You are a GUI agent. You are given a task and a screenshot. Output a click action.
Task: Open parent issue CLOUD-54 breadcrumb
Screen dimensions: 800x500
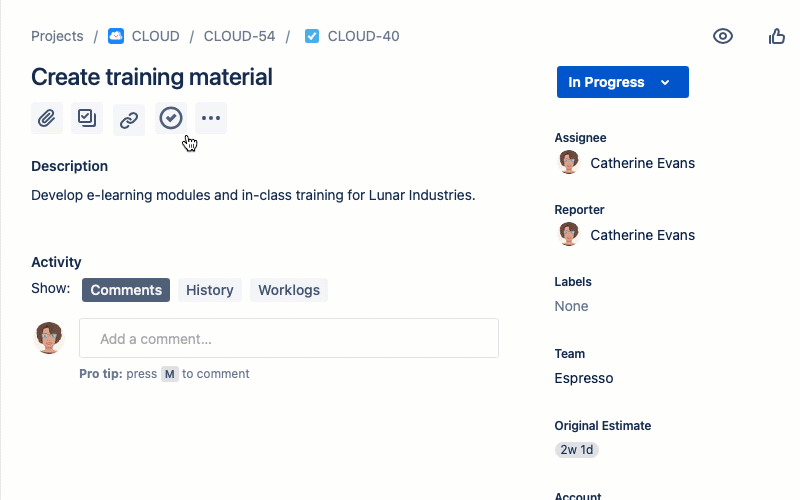pos(239,36)
